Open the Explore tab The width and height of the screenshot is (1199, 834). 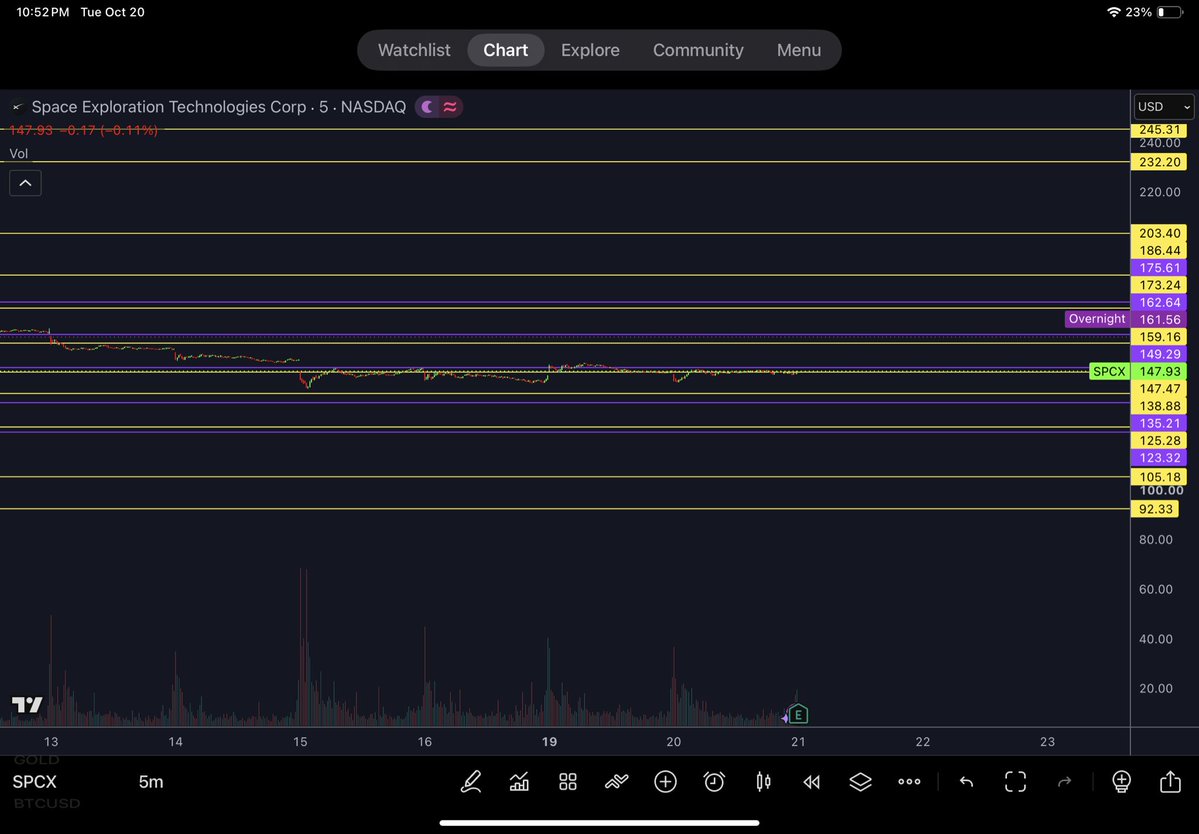point(590,50)
